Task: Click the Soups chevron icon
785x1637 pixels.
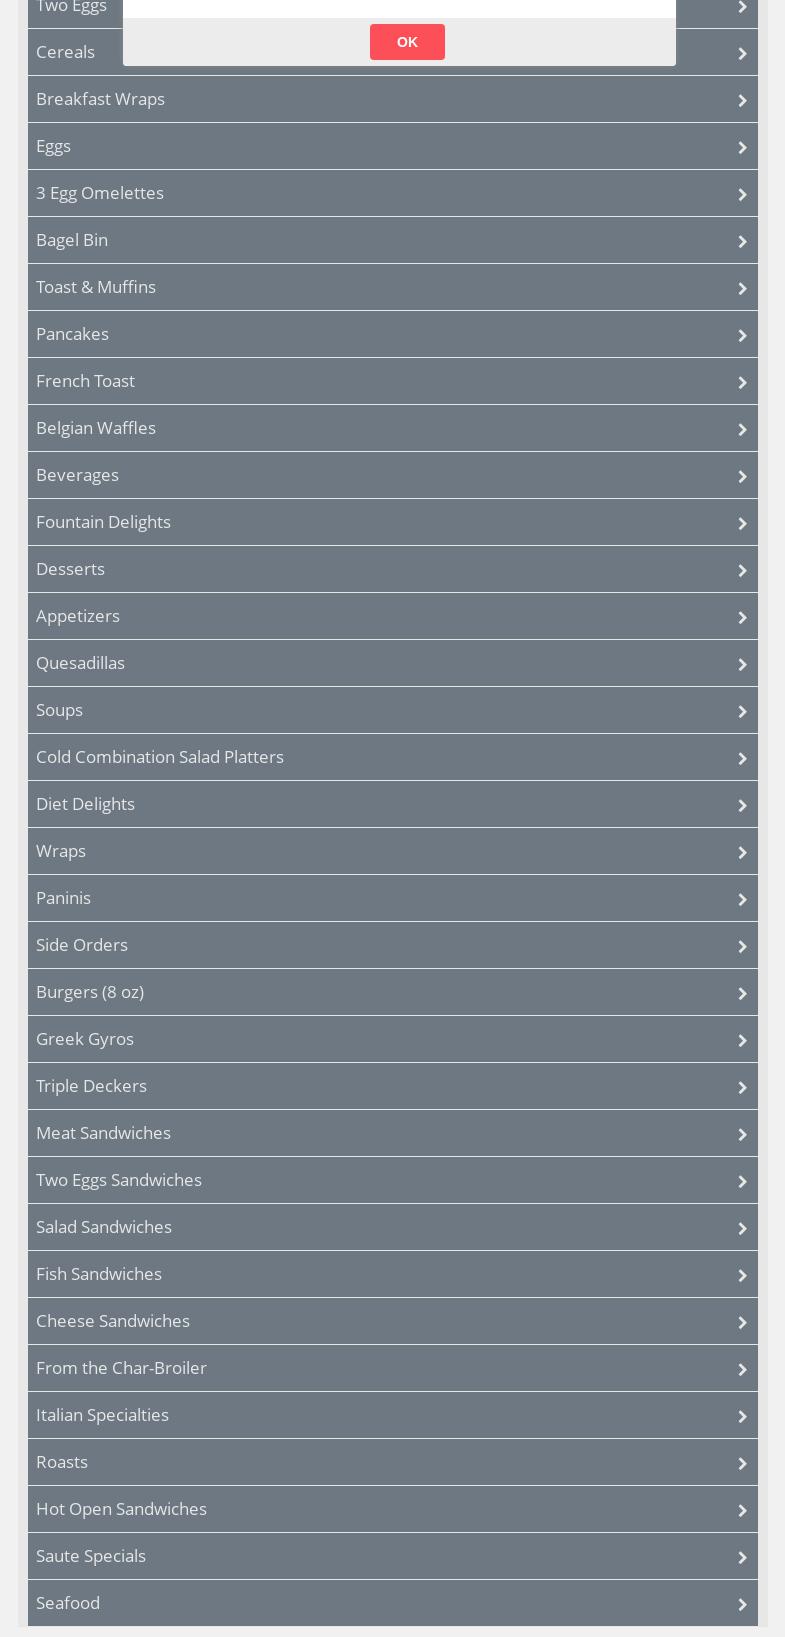Action: tap(742, 711)
